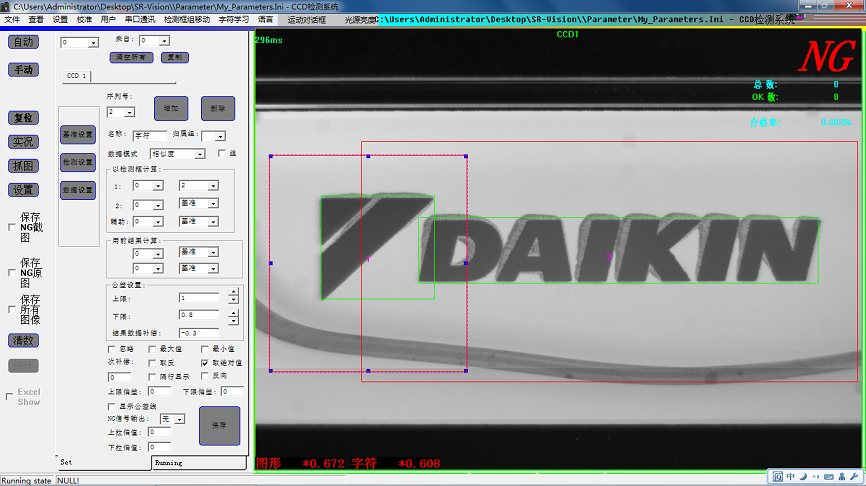This screenshot has width=866, height=486.
Task: Enable the 保存NG截图 checkbox
Action: click(11, 227)
